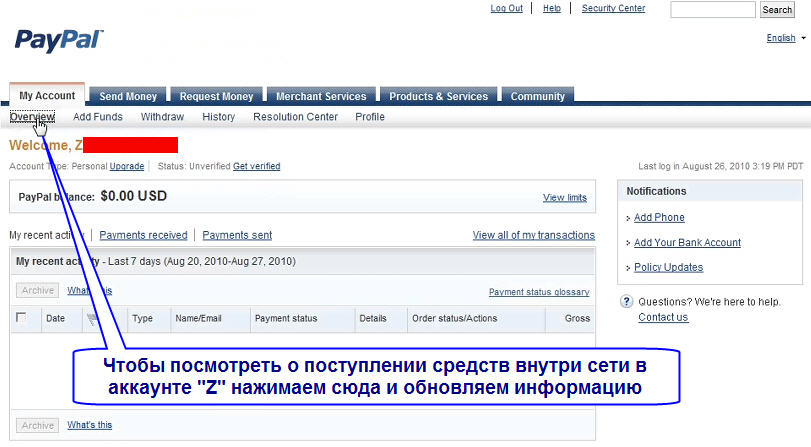Click the flag column header icon

point(92,319)
